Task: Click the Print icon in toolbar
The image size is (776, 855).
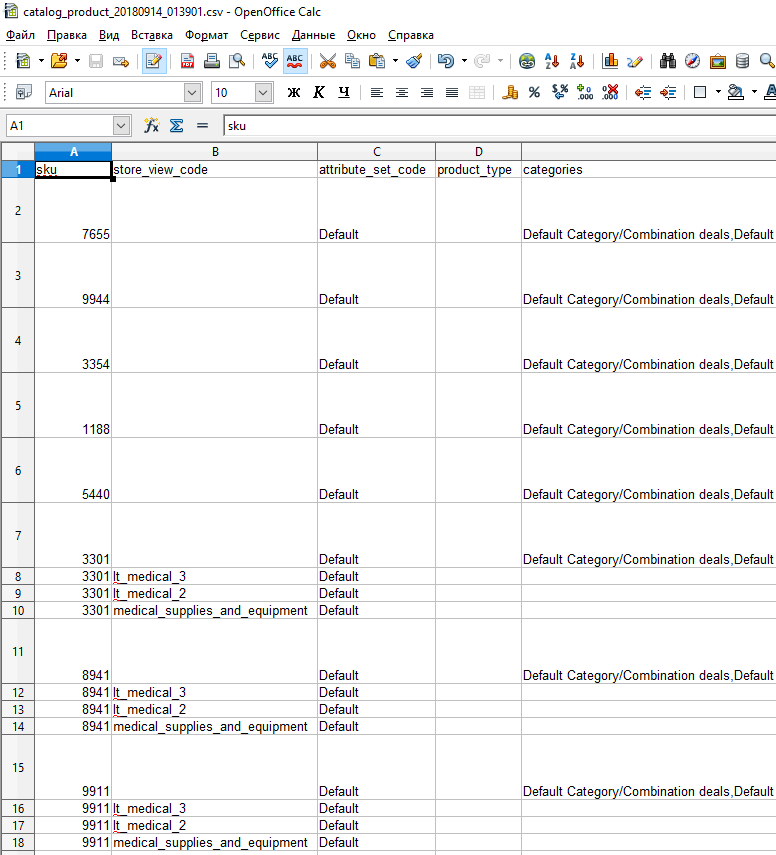Action: coord(212,61)
